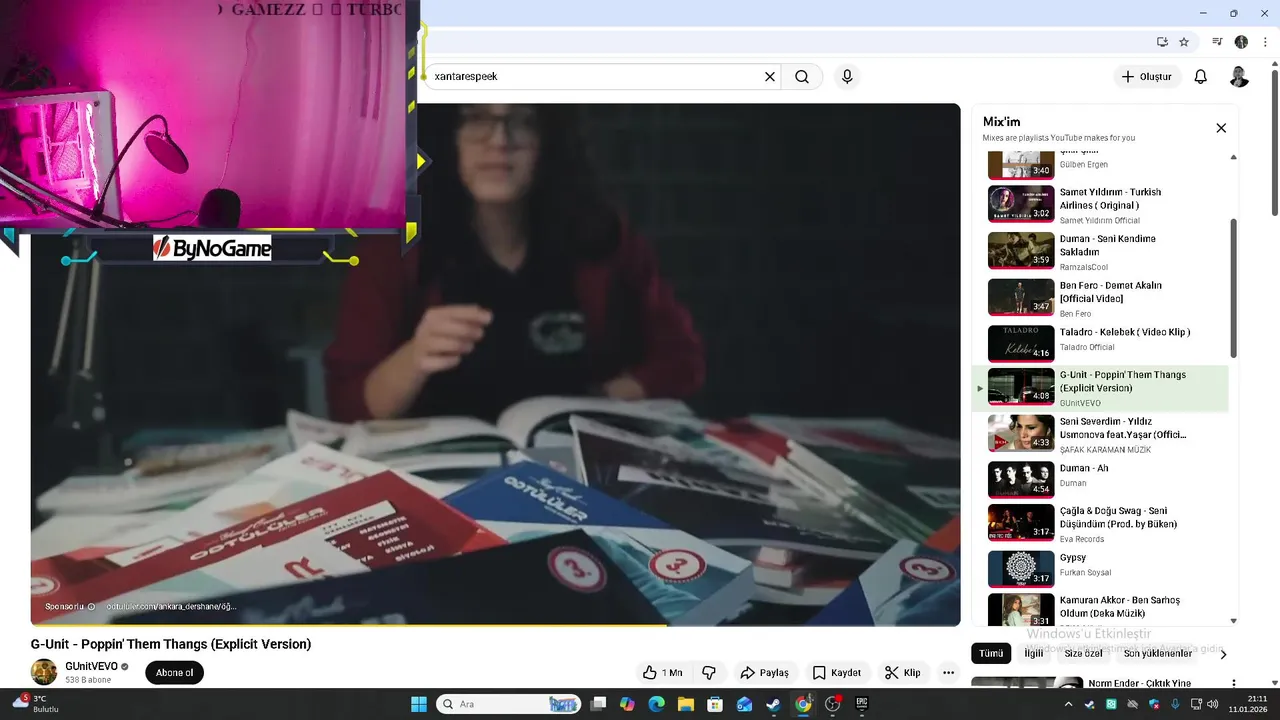Open YouTube notifications bell
The width and height of the screenshot is (1280, 720).
1201,77
